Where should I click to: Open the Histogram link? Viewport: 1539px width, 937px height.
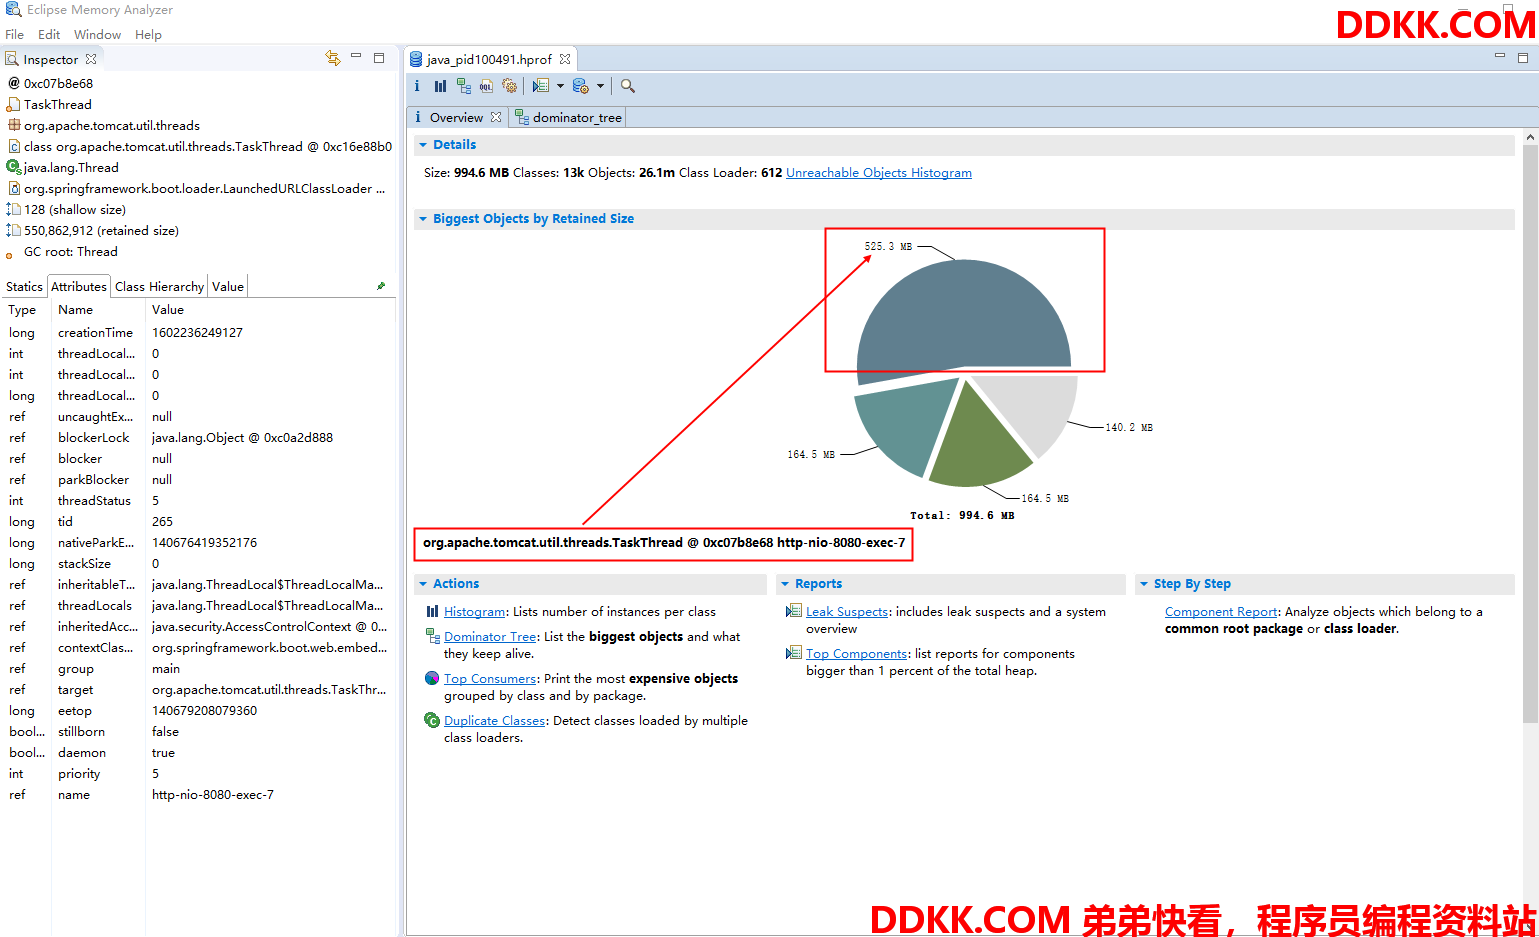click(475, 611)
